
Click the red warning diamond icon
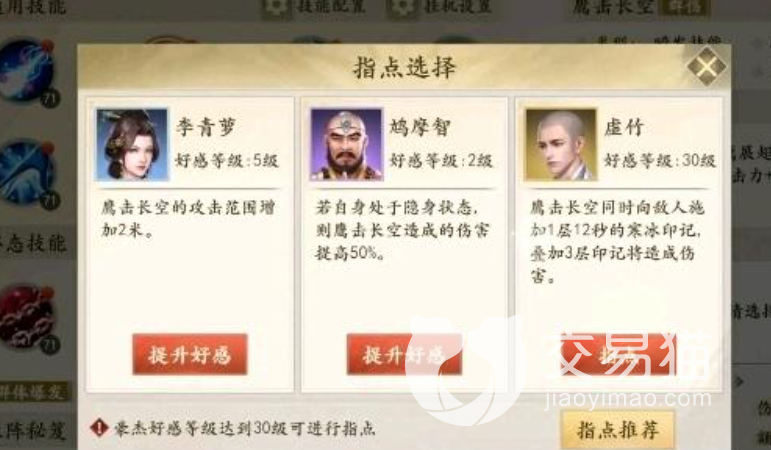(x=99, y=428)
